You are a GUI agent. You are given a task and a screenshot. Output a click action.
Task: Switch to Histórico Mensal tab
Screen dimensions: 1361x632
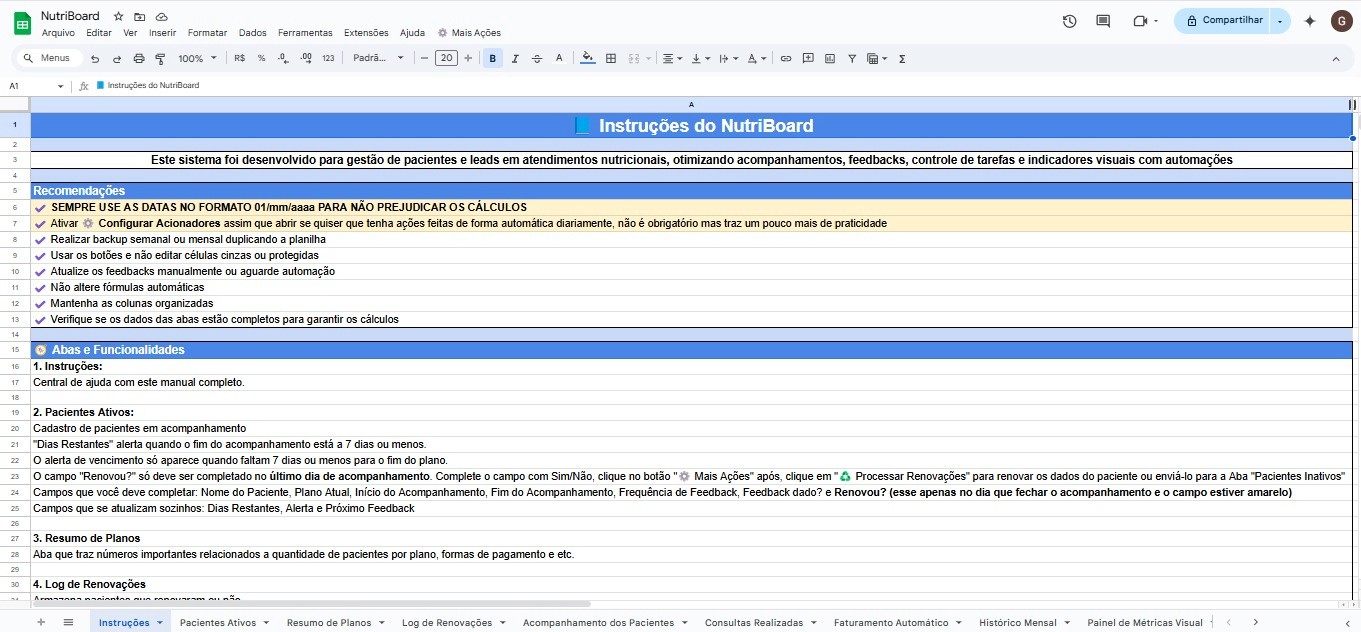point(1018,623)
